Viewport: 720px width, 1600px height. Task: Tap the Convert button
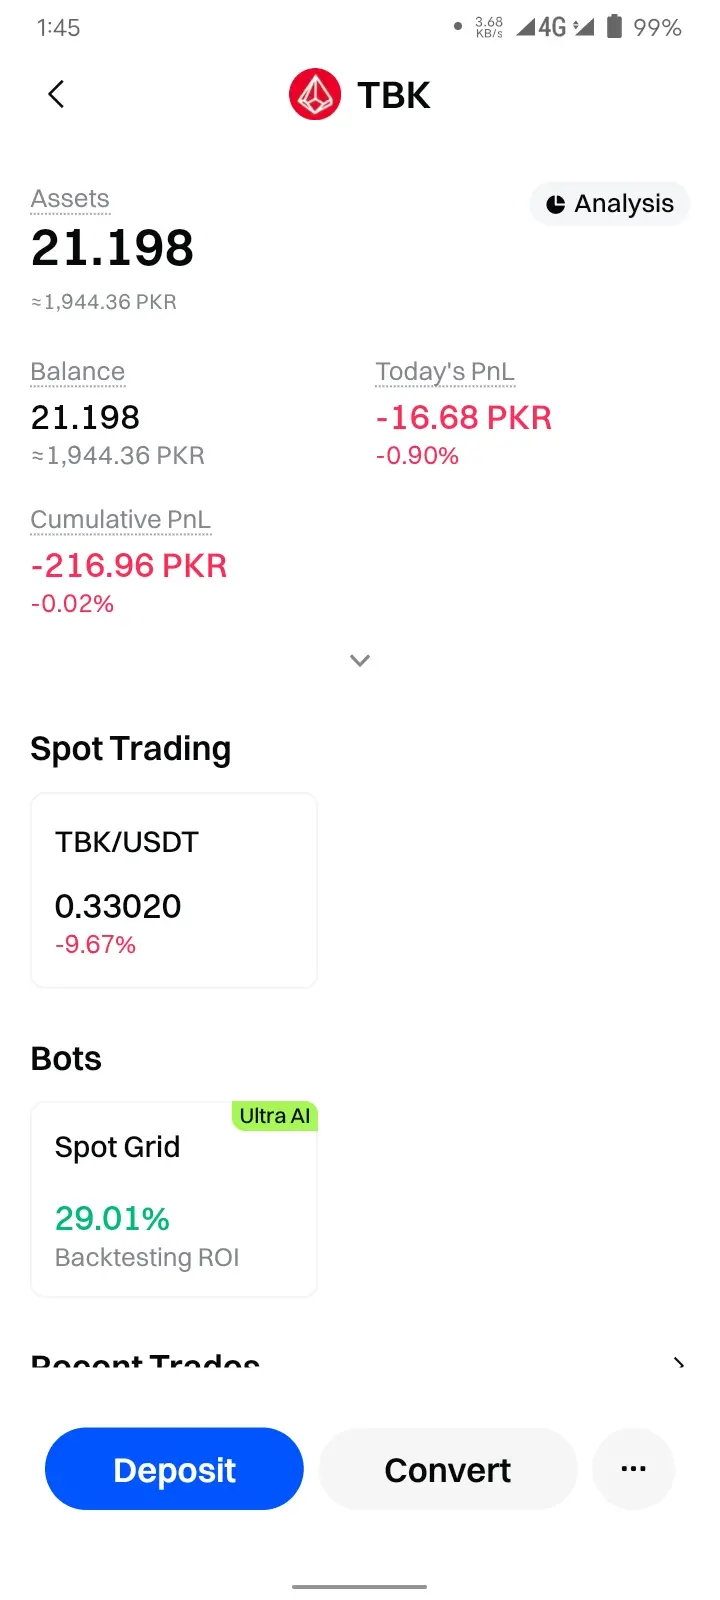pos(448,1469)
